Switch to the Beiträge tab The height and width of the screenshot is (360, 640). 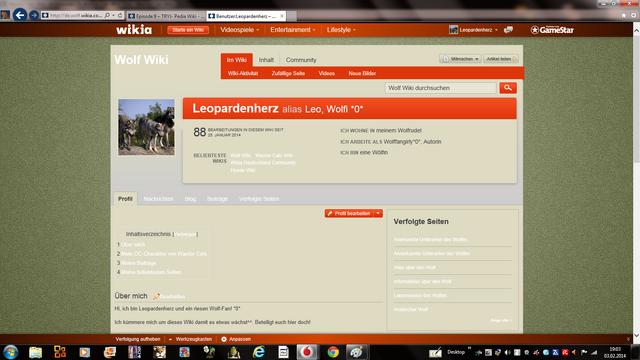click(217, 199)
